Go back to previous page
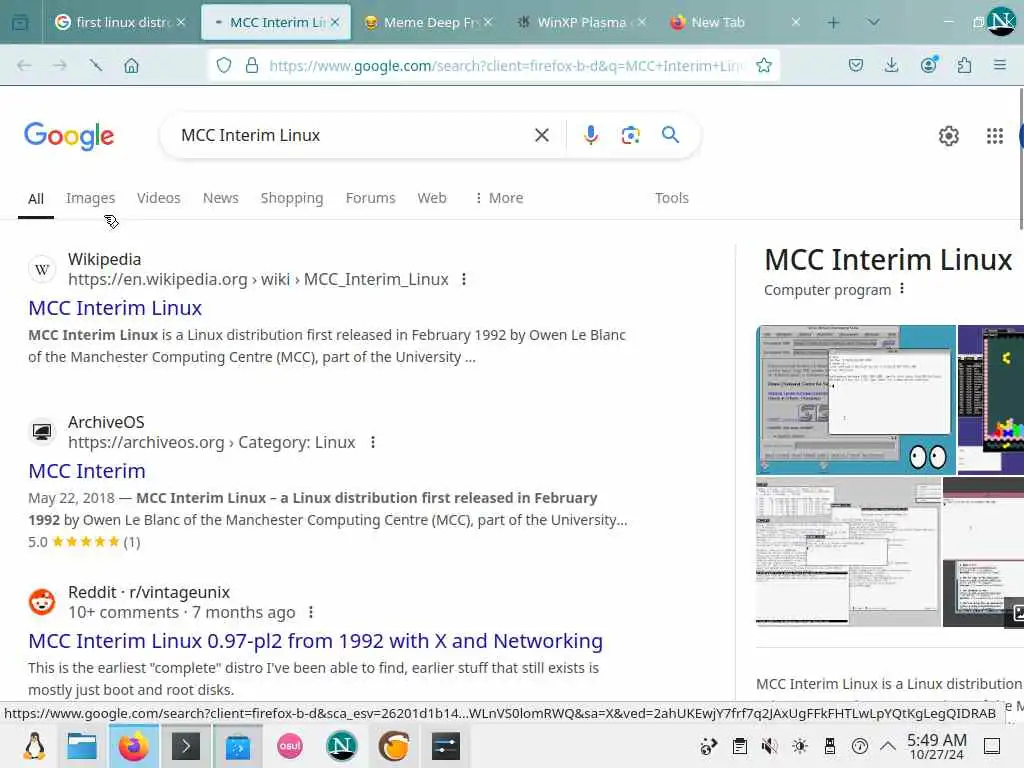The height and width of the screenshot is (768, 1024). 24,65
